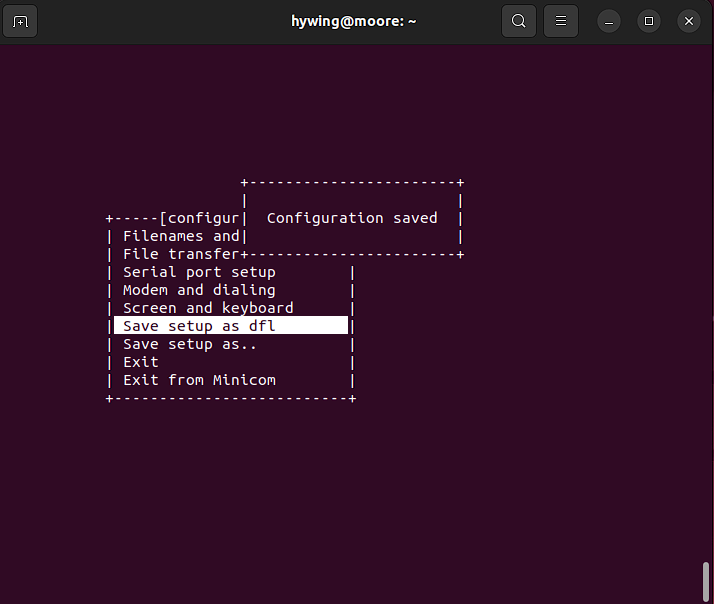Click the empty terminal area below the menu
This screenshot has height=604, width=714.
pyautogui.click(x=350, y=490)
